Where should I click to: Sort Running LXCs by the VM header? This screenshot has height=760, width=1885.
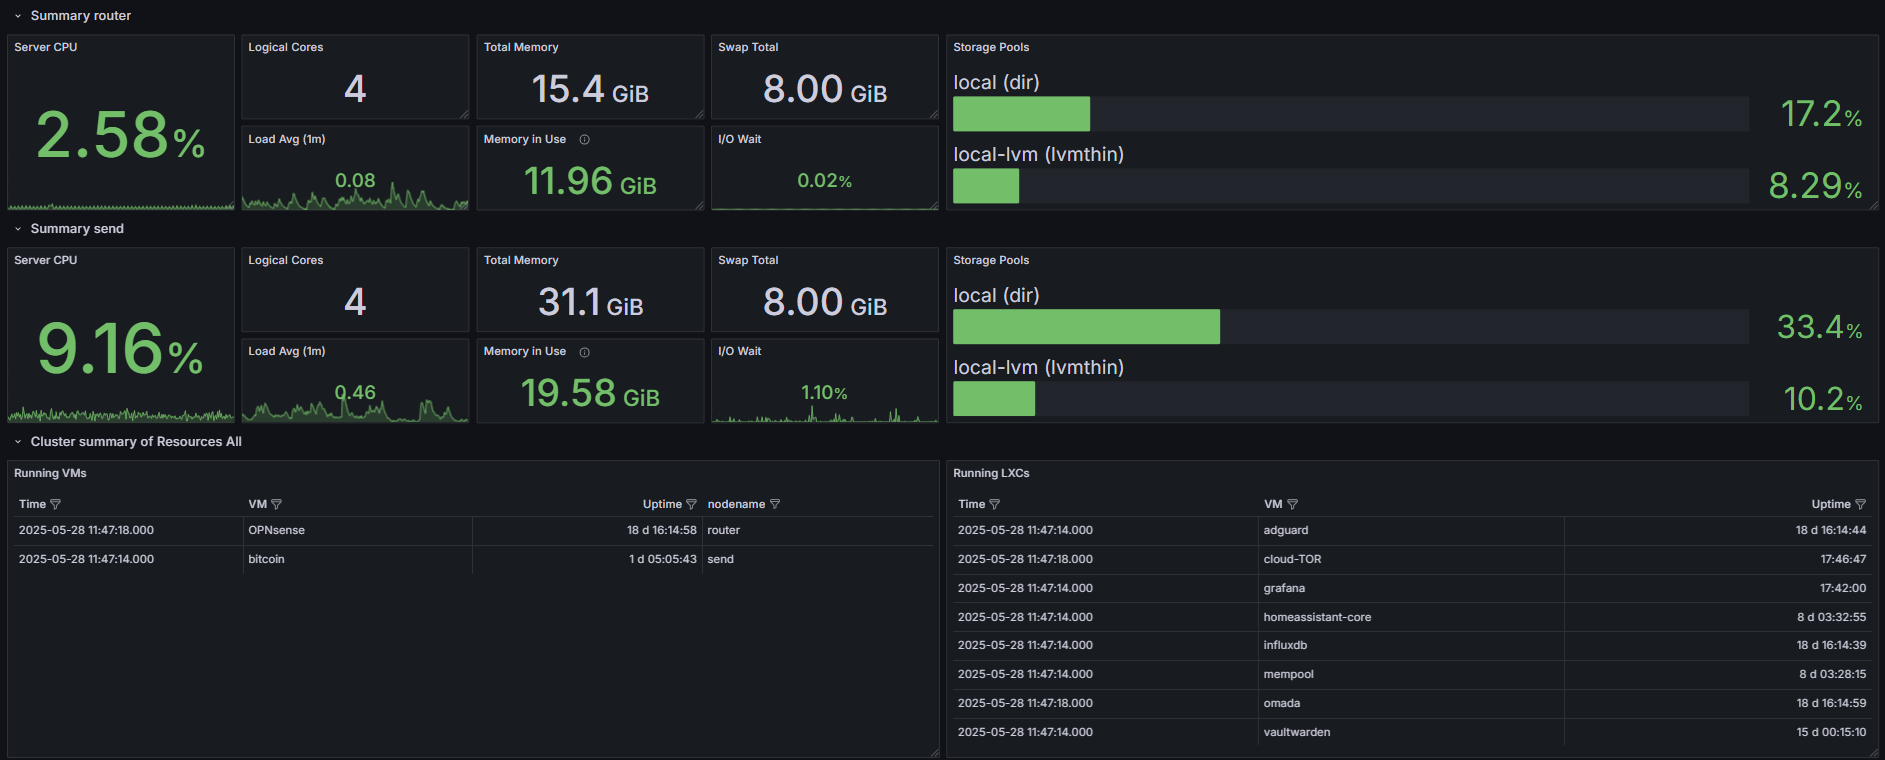coord(1272,505)
